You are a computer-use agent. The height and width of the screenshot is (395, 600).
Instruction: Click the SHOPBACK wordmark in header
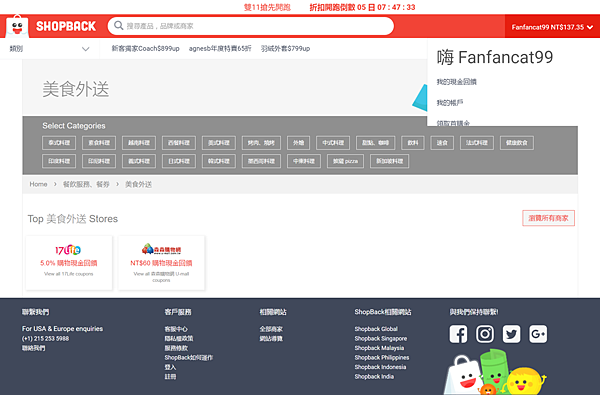pos(66,26)
